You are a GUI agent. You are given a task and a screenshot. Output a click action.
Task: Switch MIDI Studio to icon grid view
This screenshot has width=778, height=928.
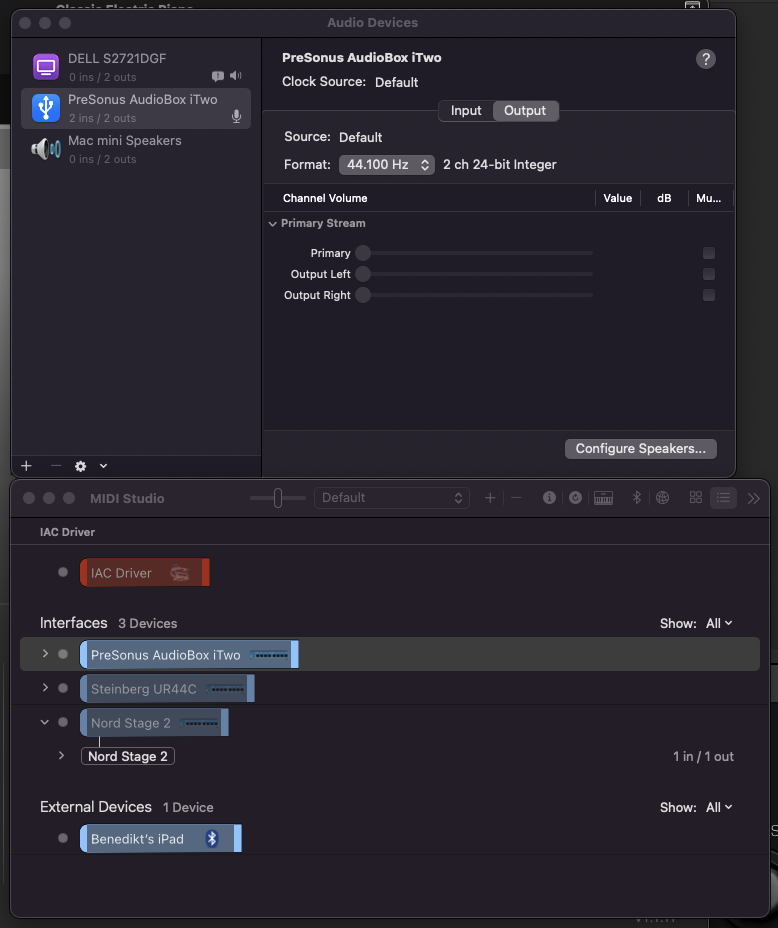696,498
